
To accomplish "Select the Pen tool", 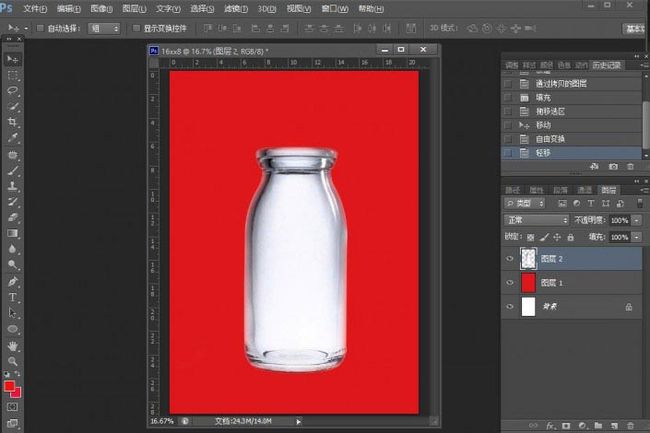I will click(x=12, y=281).
